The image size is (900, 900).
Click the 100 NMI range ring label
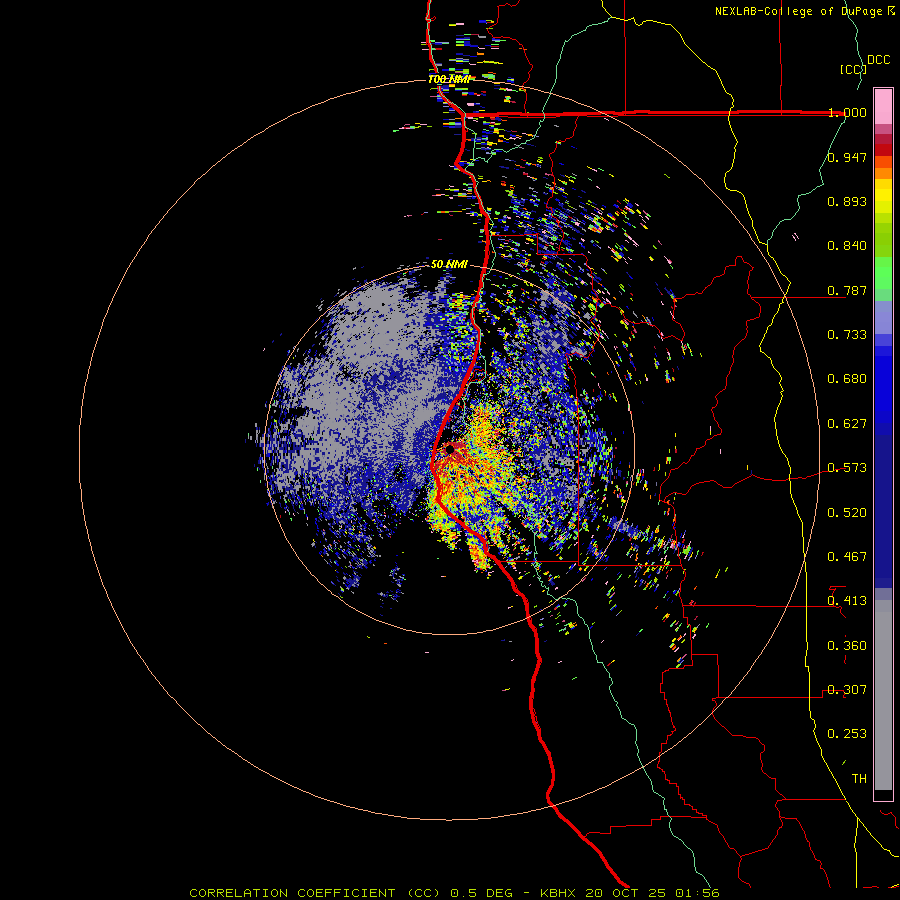coord(449,79)
